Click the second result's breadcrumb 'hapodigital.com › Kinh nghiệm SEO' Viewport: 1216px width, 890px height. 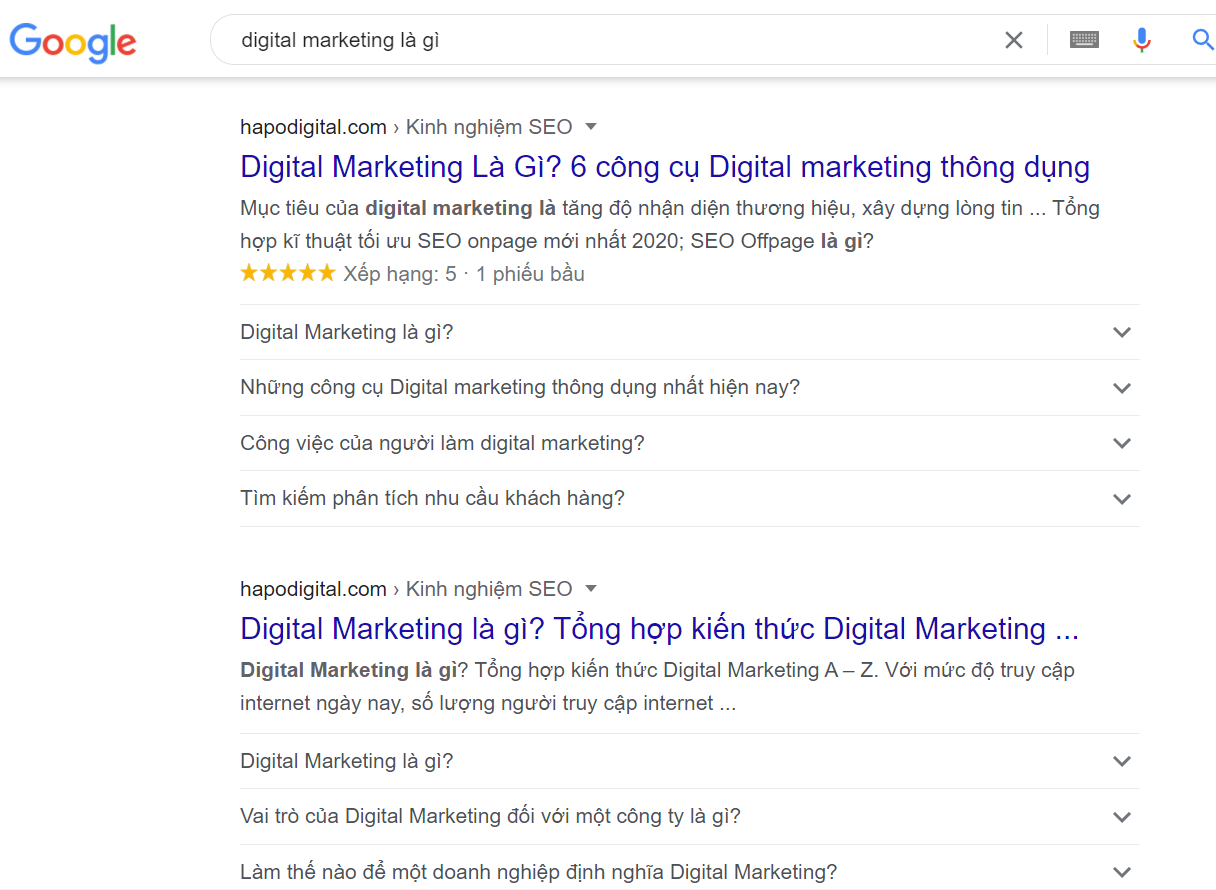[406, 589]
